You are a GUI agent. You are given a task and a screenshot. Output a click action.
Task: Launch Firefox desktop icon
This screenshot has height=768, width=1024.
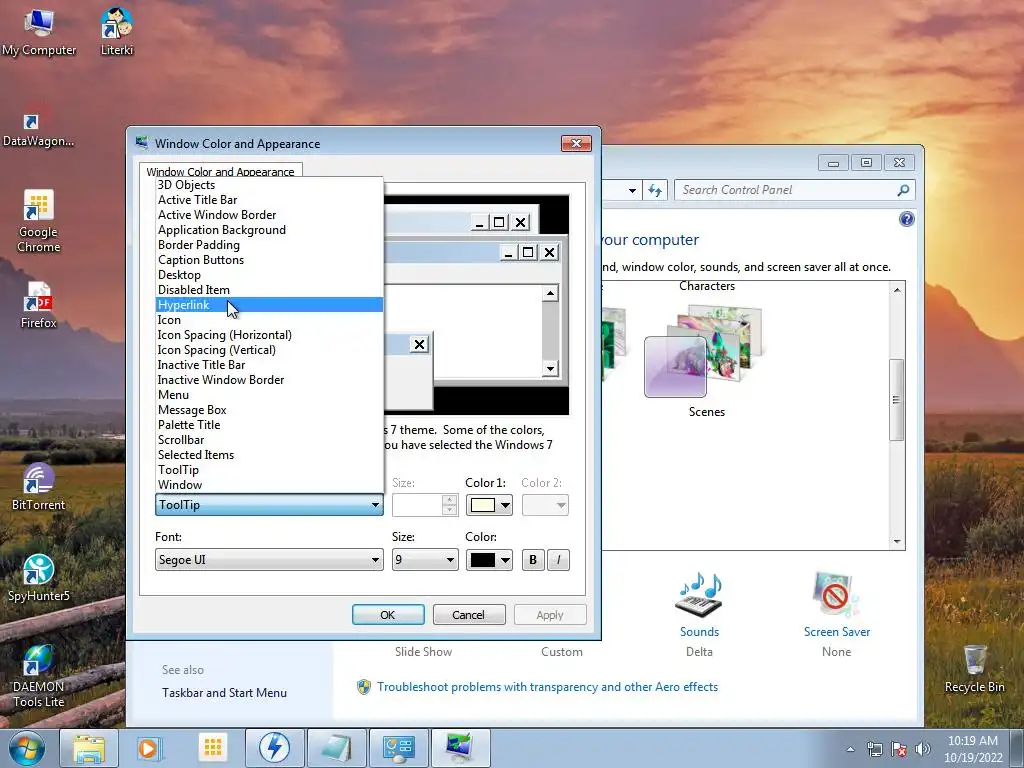[39, 305]
